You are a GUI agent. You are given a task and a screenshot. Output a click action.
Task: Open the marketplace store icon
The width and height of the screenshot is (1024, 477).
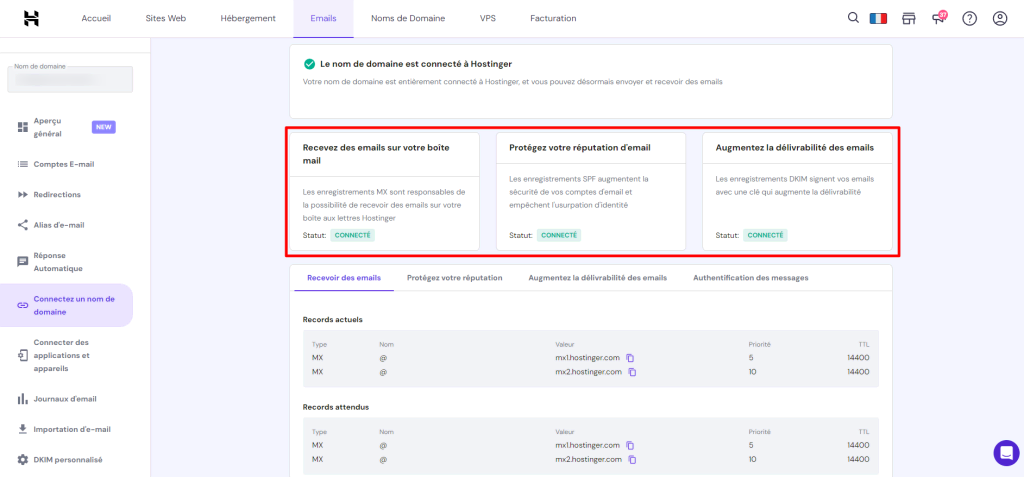coord(909,18)
